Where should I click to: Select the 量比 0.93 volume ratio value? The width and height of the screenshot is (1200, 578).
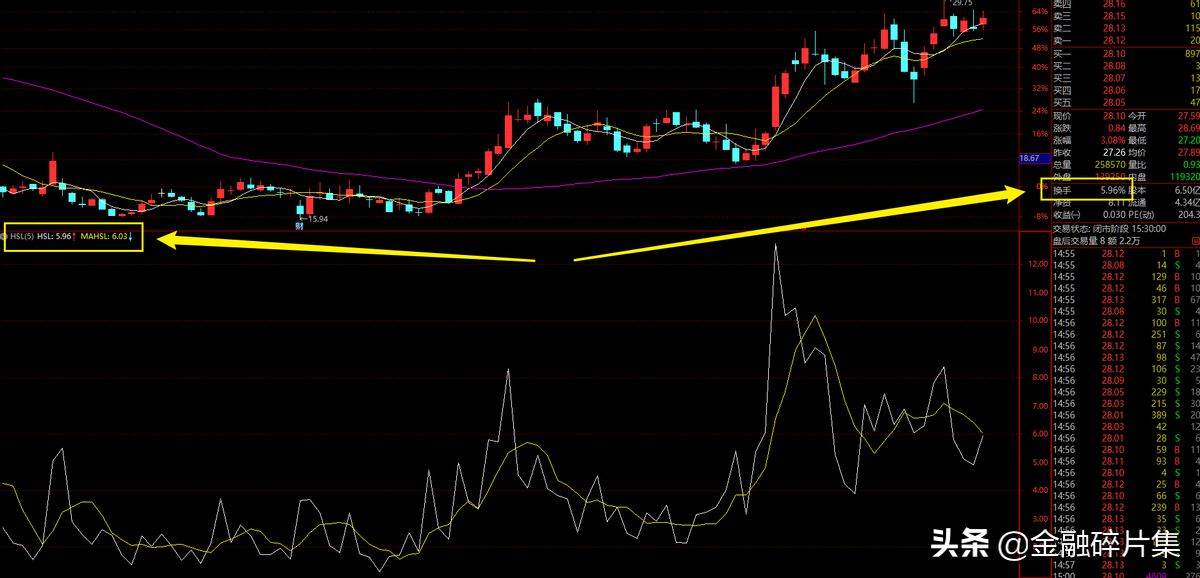coord(1166,164)
